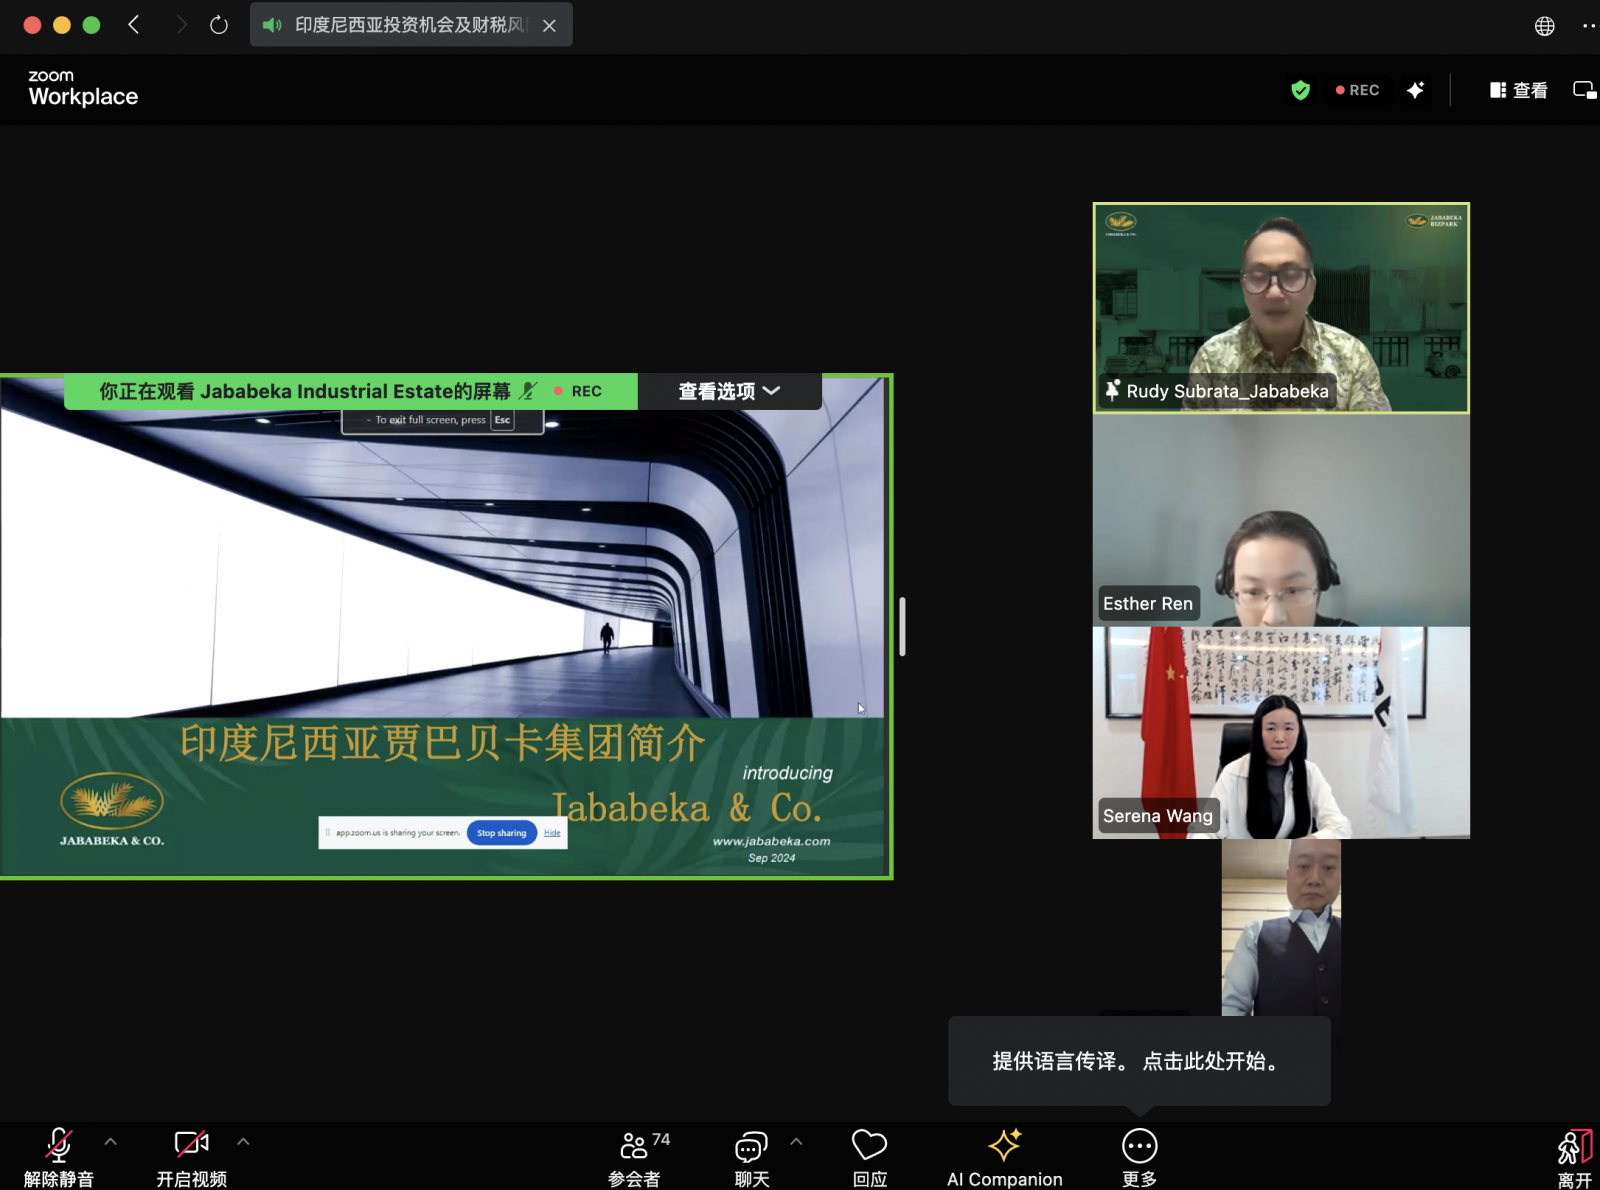This screenshot has height=1190, width=1600.
Task: Click the Stop sharing button in slide
Action: point(501,833)
